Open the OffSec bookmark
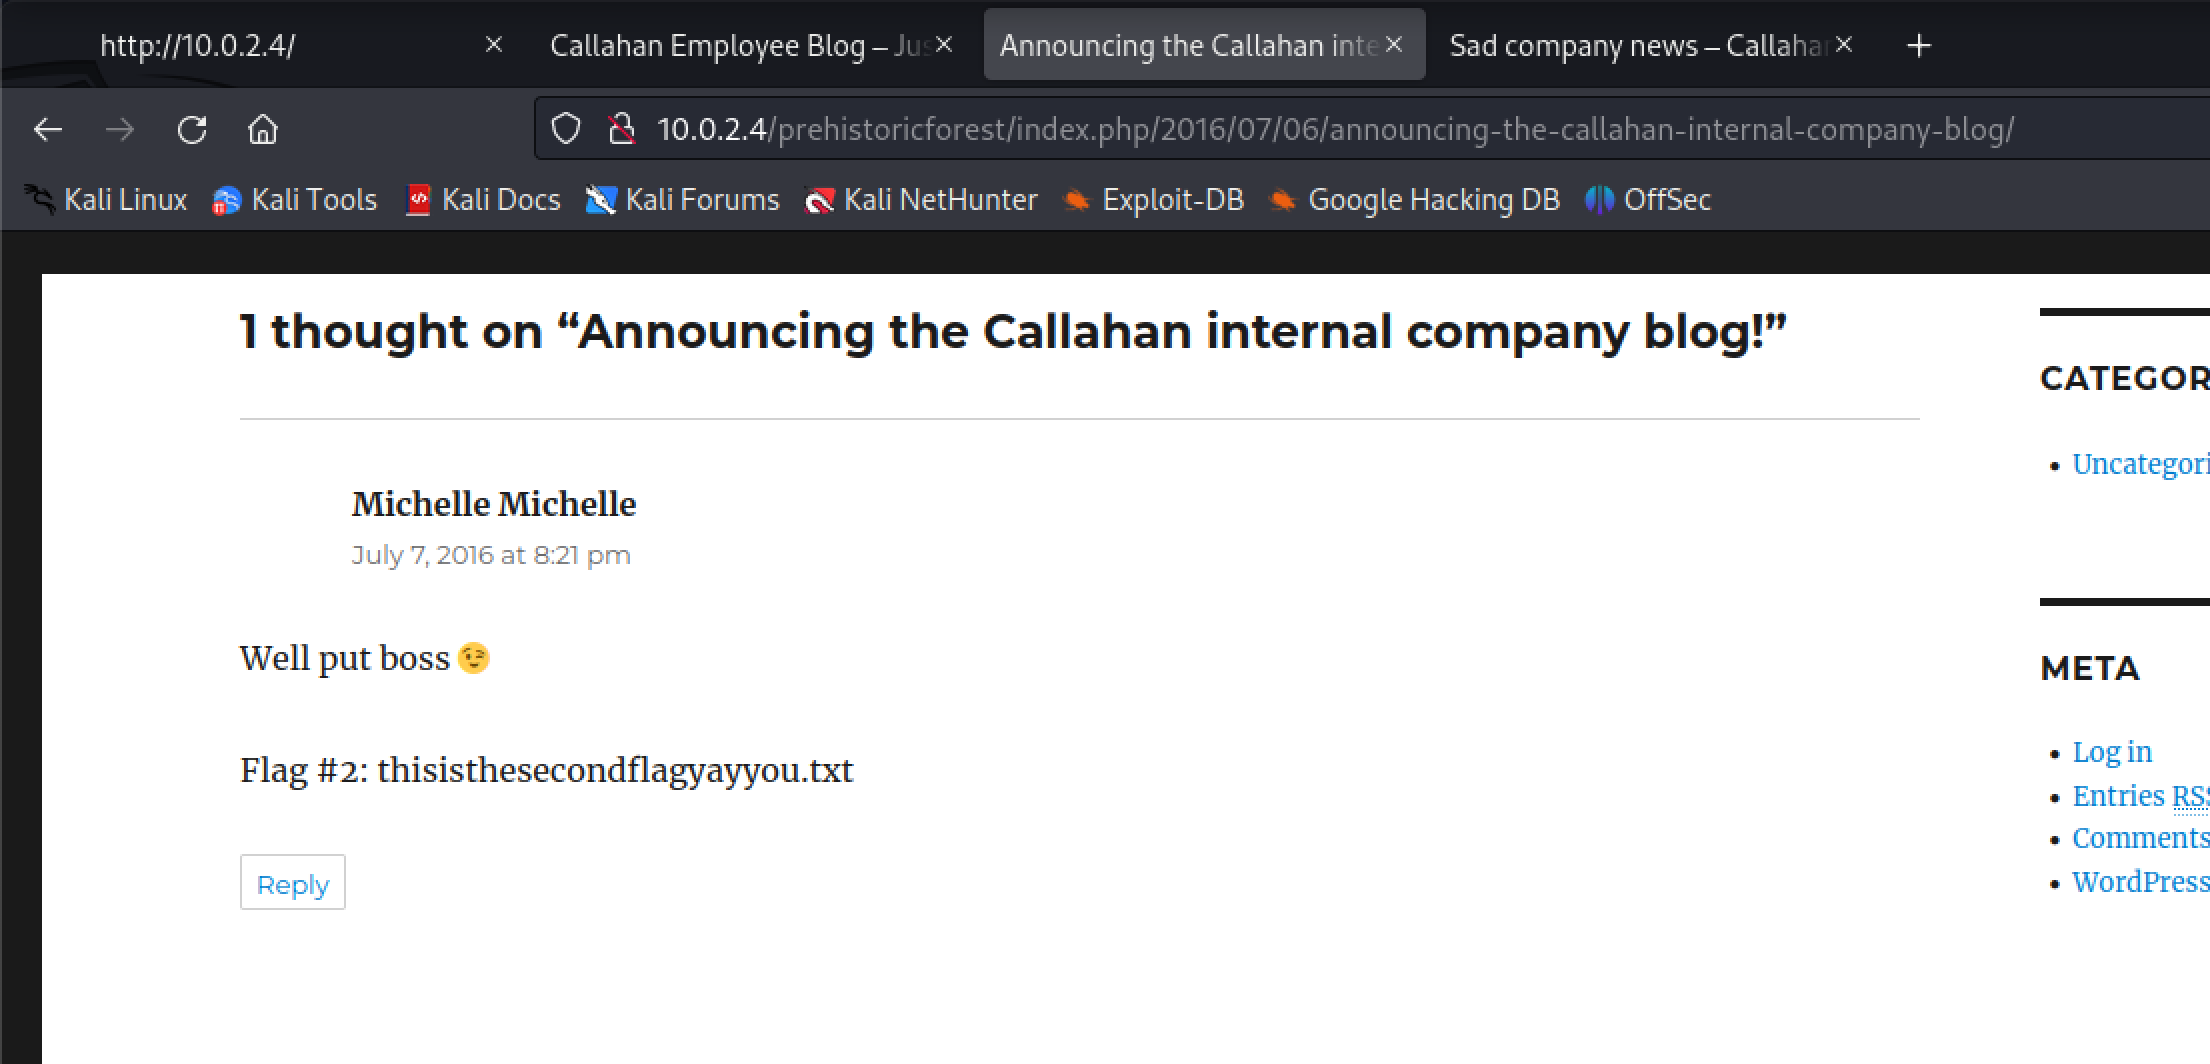The image size is (2210, 1064). coord(1649,200)
